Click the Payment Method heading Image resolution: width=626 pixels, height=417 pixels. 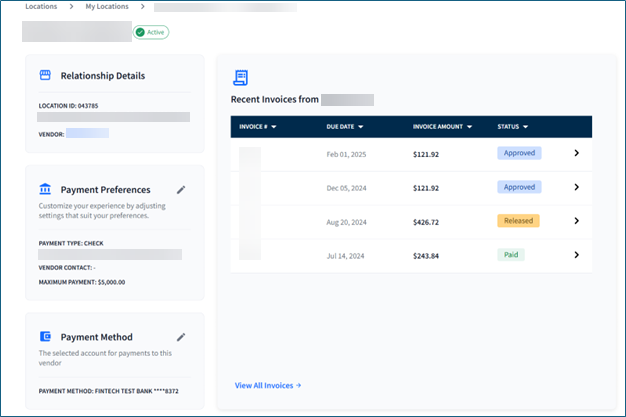click(x=96, y=337)
